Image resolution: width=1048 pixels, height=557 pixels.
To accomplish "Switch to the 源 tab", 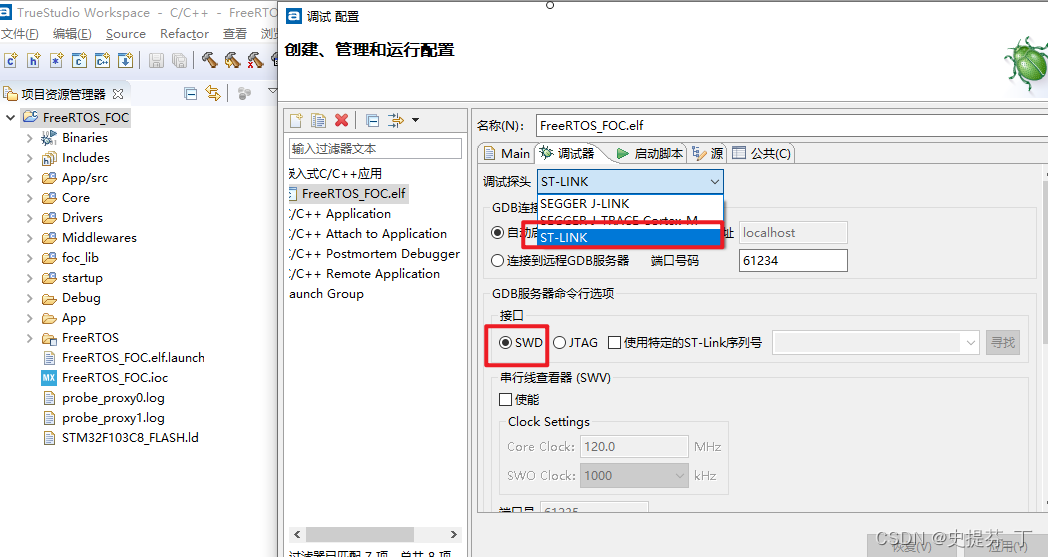I will (708, 154).
